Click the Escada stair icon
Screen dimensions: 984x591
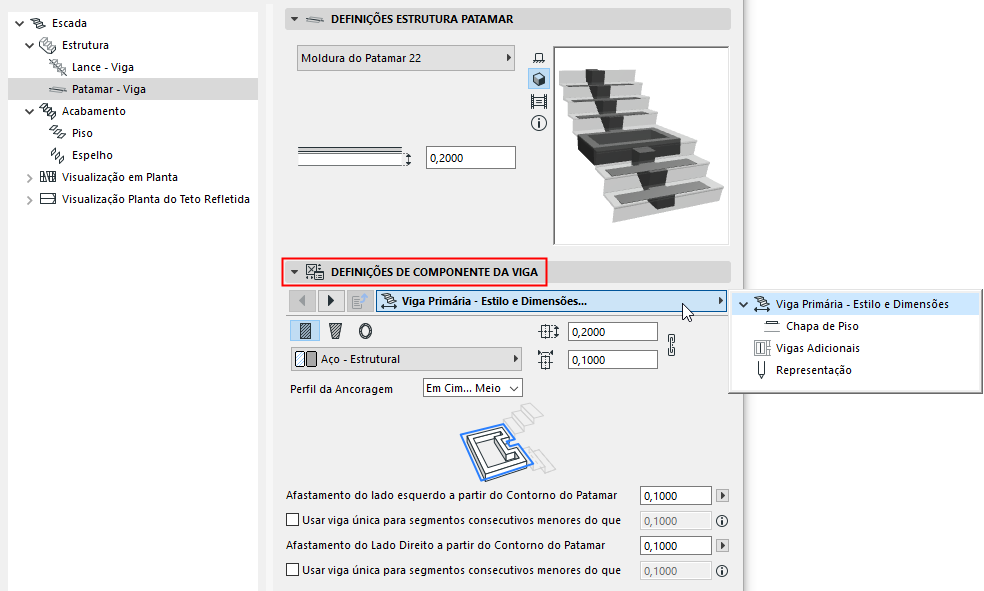pos(38,23)
